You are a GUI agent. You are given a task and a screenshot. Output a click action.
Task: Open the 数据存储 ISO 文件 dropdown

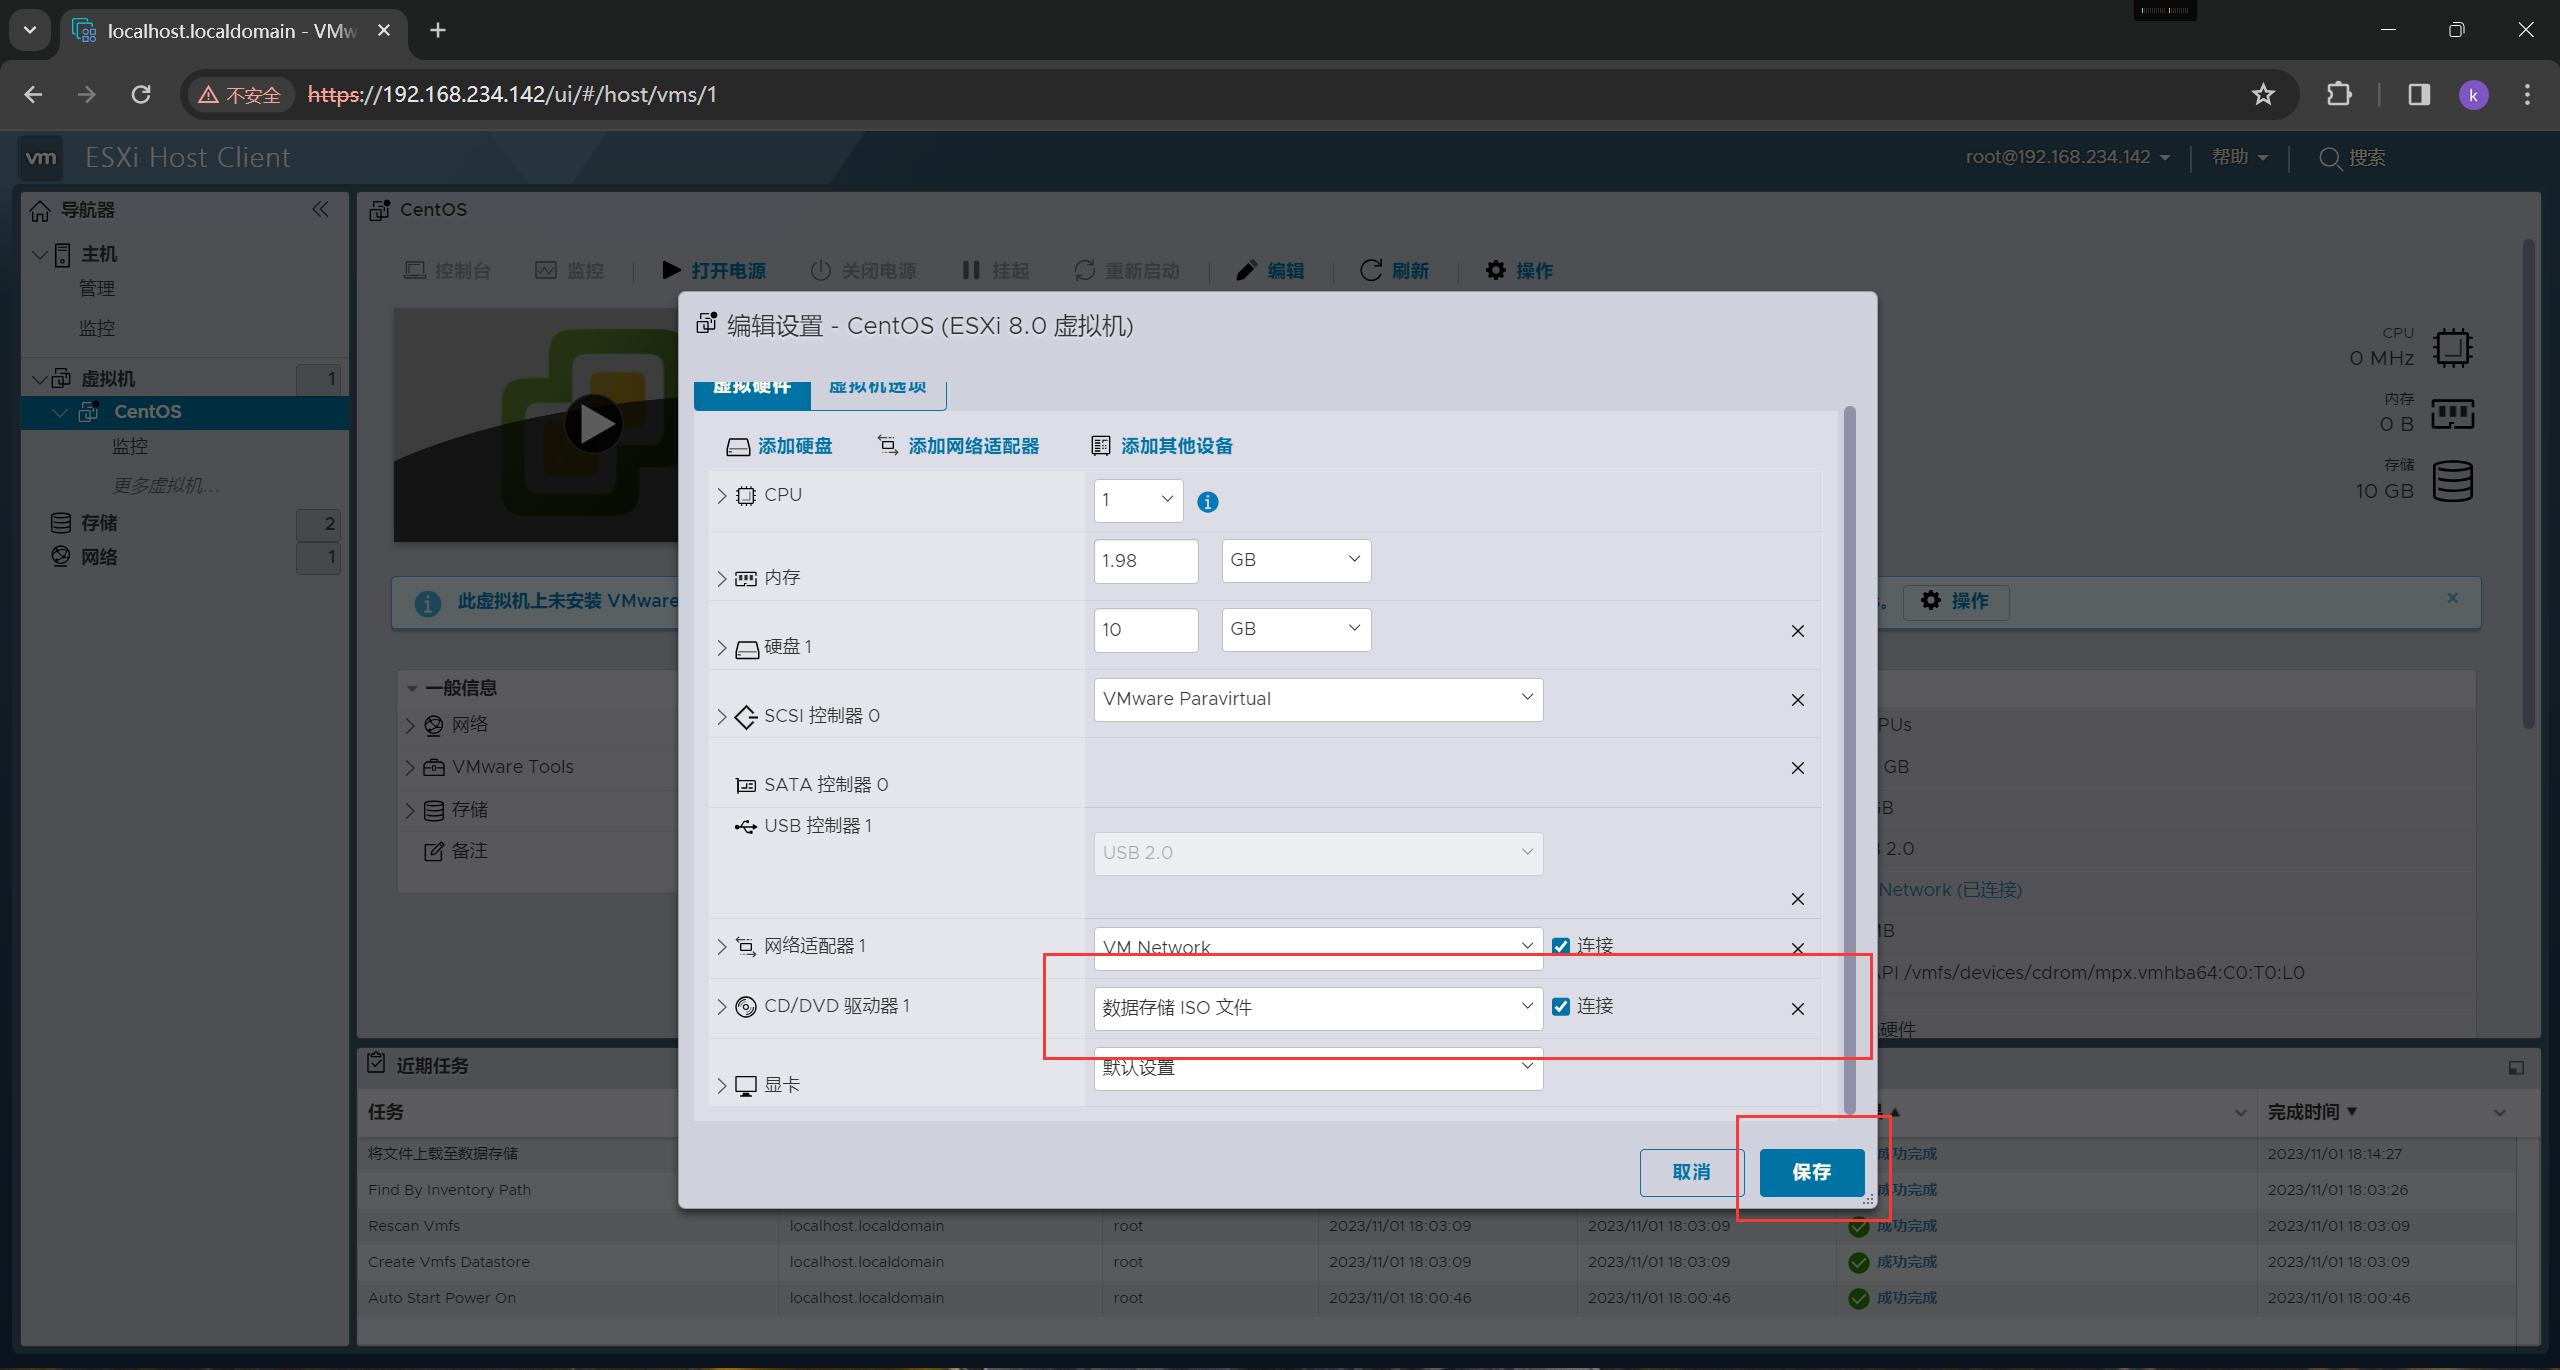coord(1318,1008)
